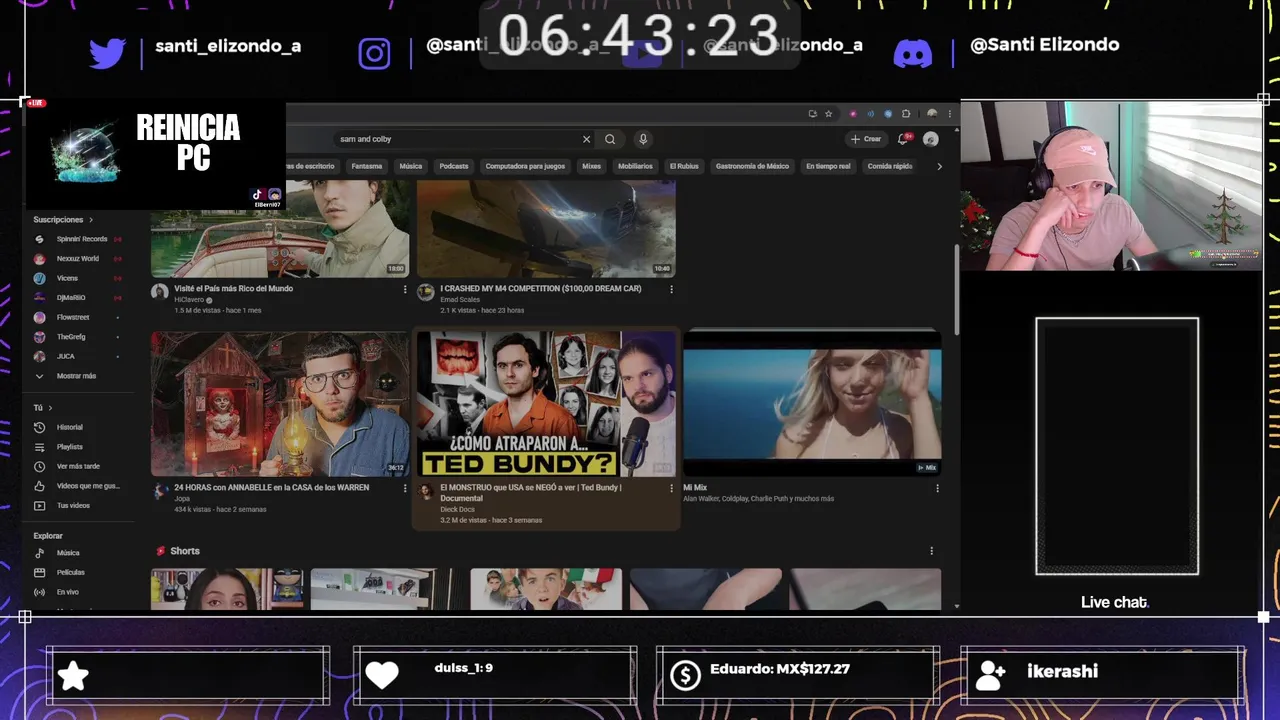Bookmark this page with star icon

(x=828, y=114)
